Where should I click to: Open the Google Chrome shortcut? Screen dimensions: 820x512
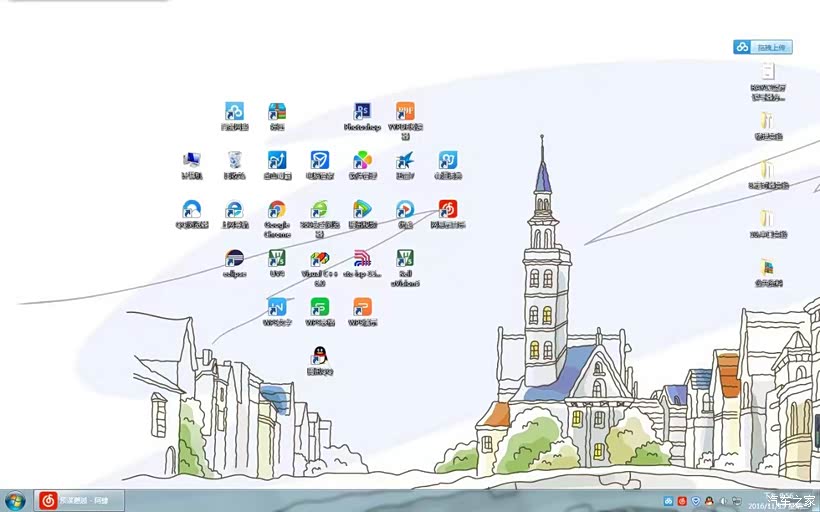[x=277, y=210]
